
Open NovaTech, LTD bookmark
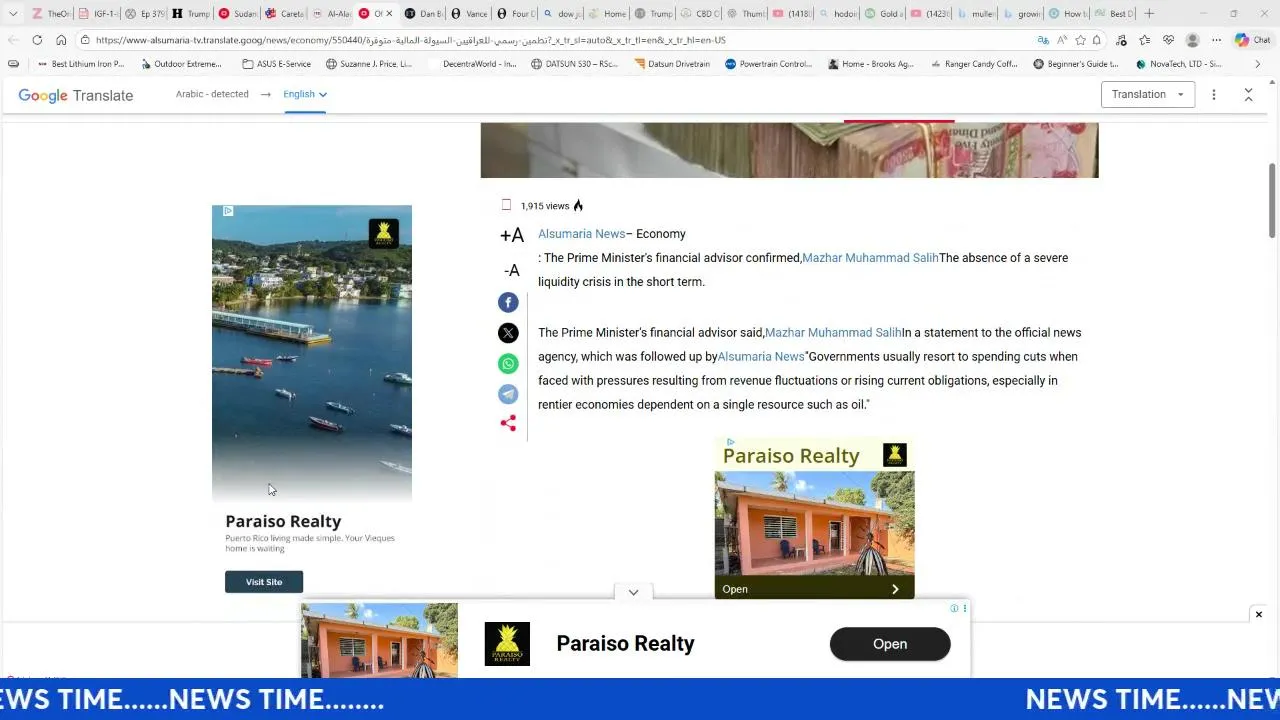1178,64
